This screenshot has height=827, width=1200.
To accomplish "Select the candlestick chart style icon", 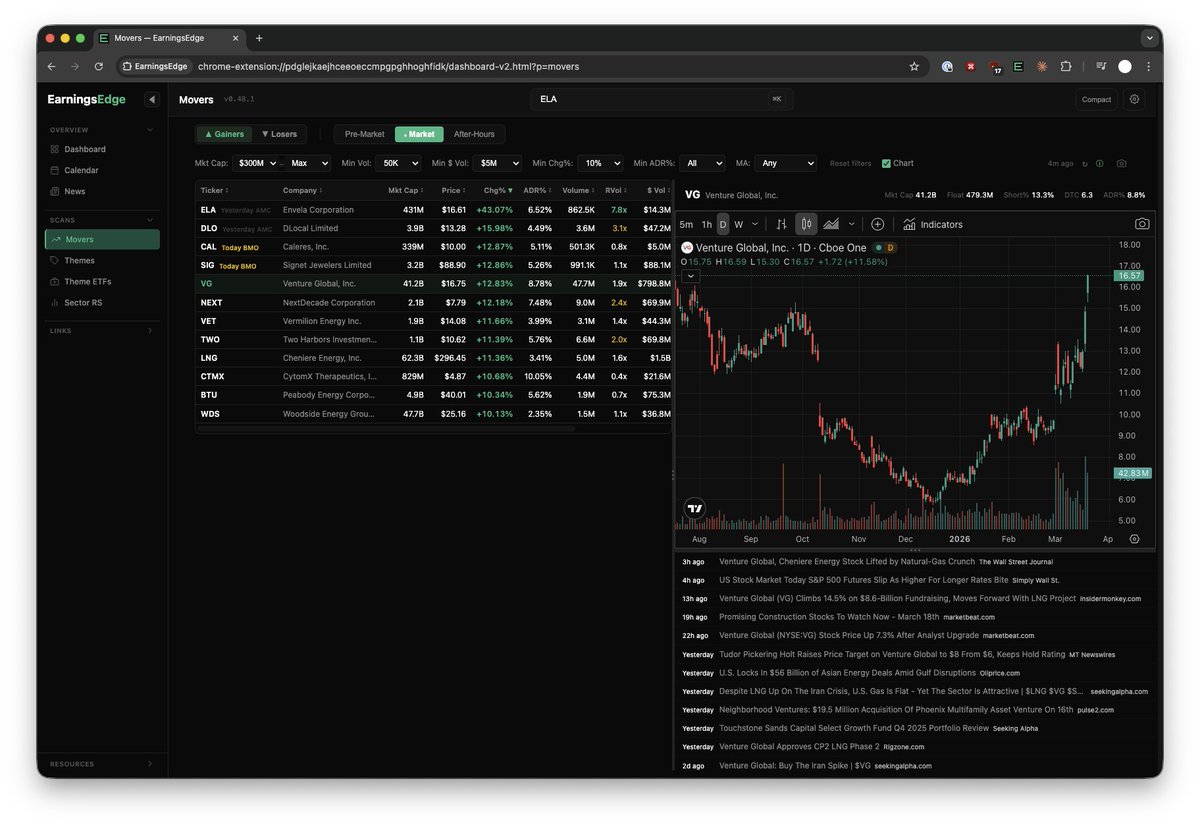I will click(806, 224).
